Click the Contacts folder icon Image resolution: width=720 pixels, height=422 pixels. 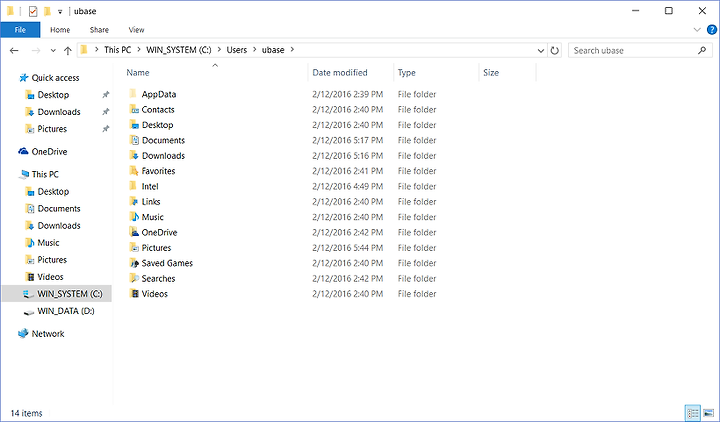[x=134, y=109]
